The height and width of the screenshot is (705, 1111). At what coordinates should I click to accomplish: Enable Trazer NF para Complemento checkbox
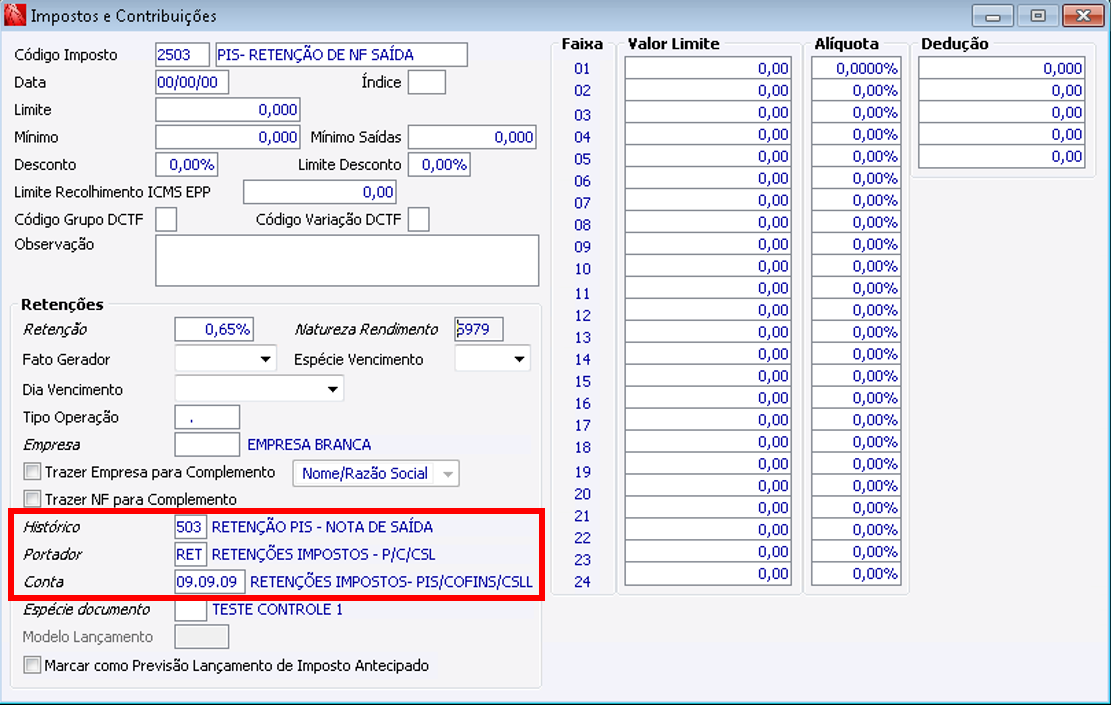pyautogui.click(x=32, y=499)
